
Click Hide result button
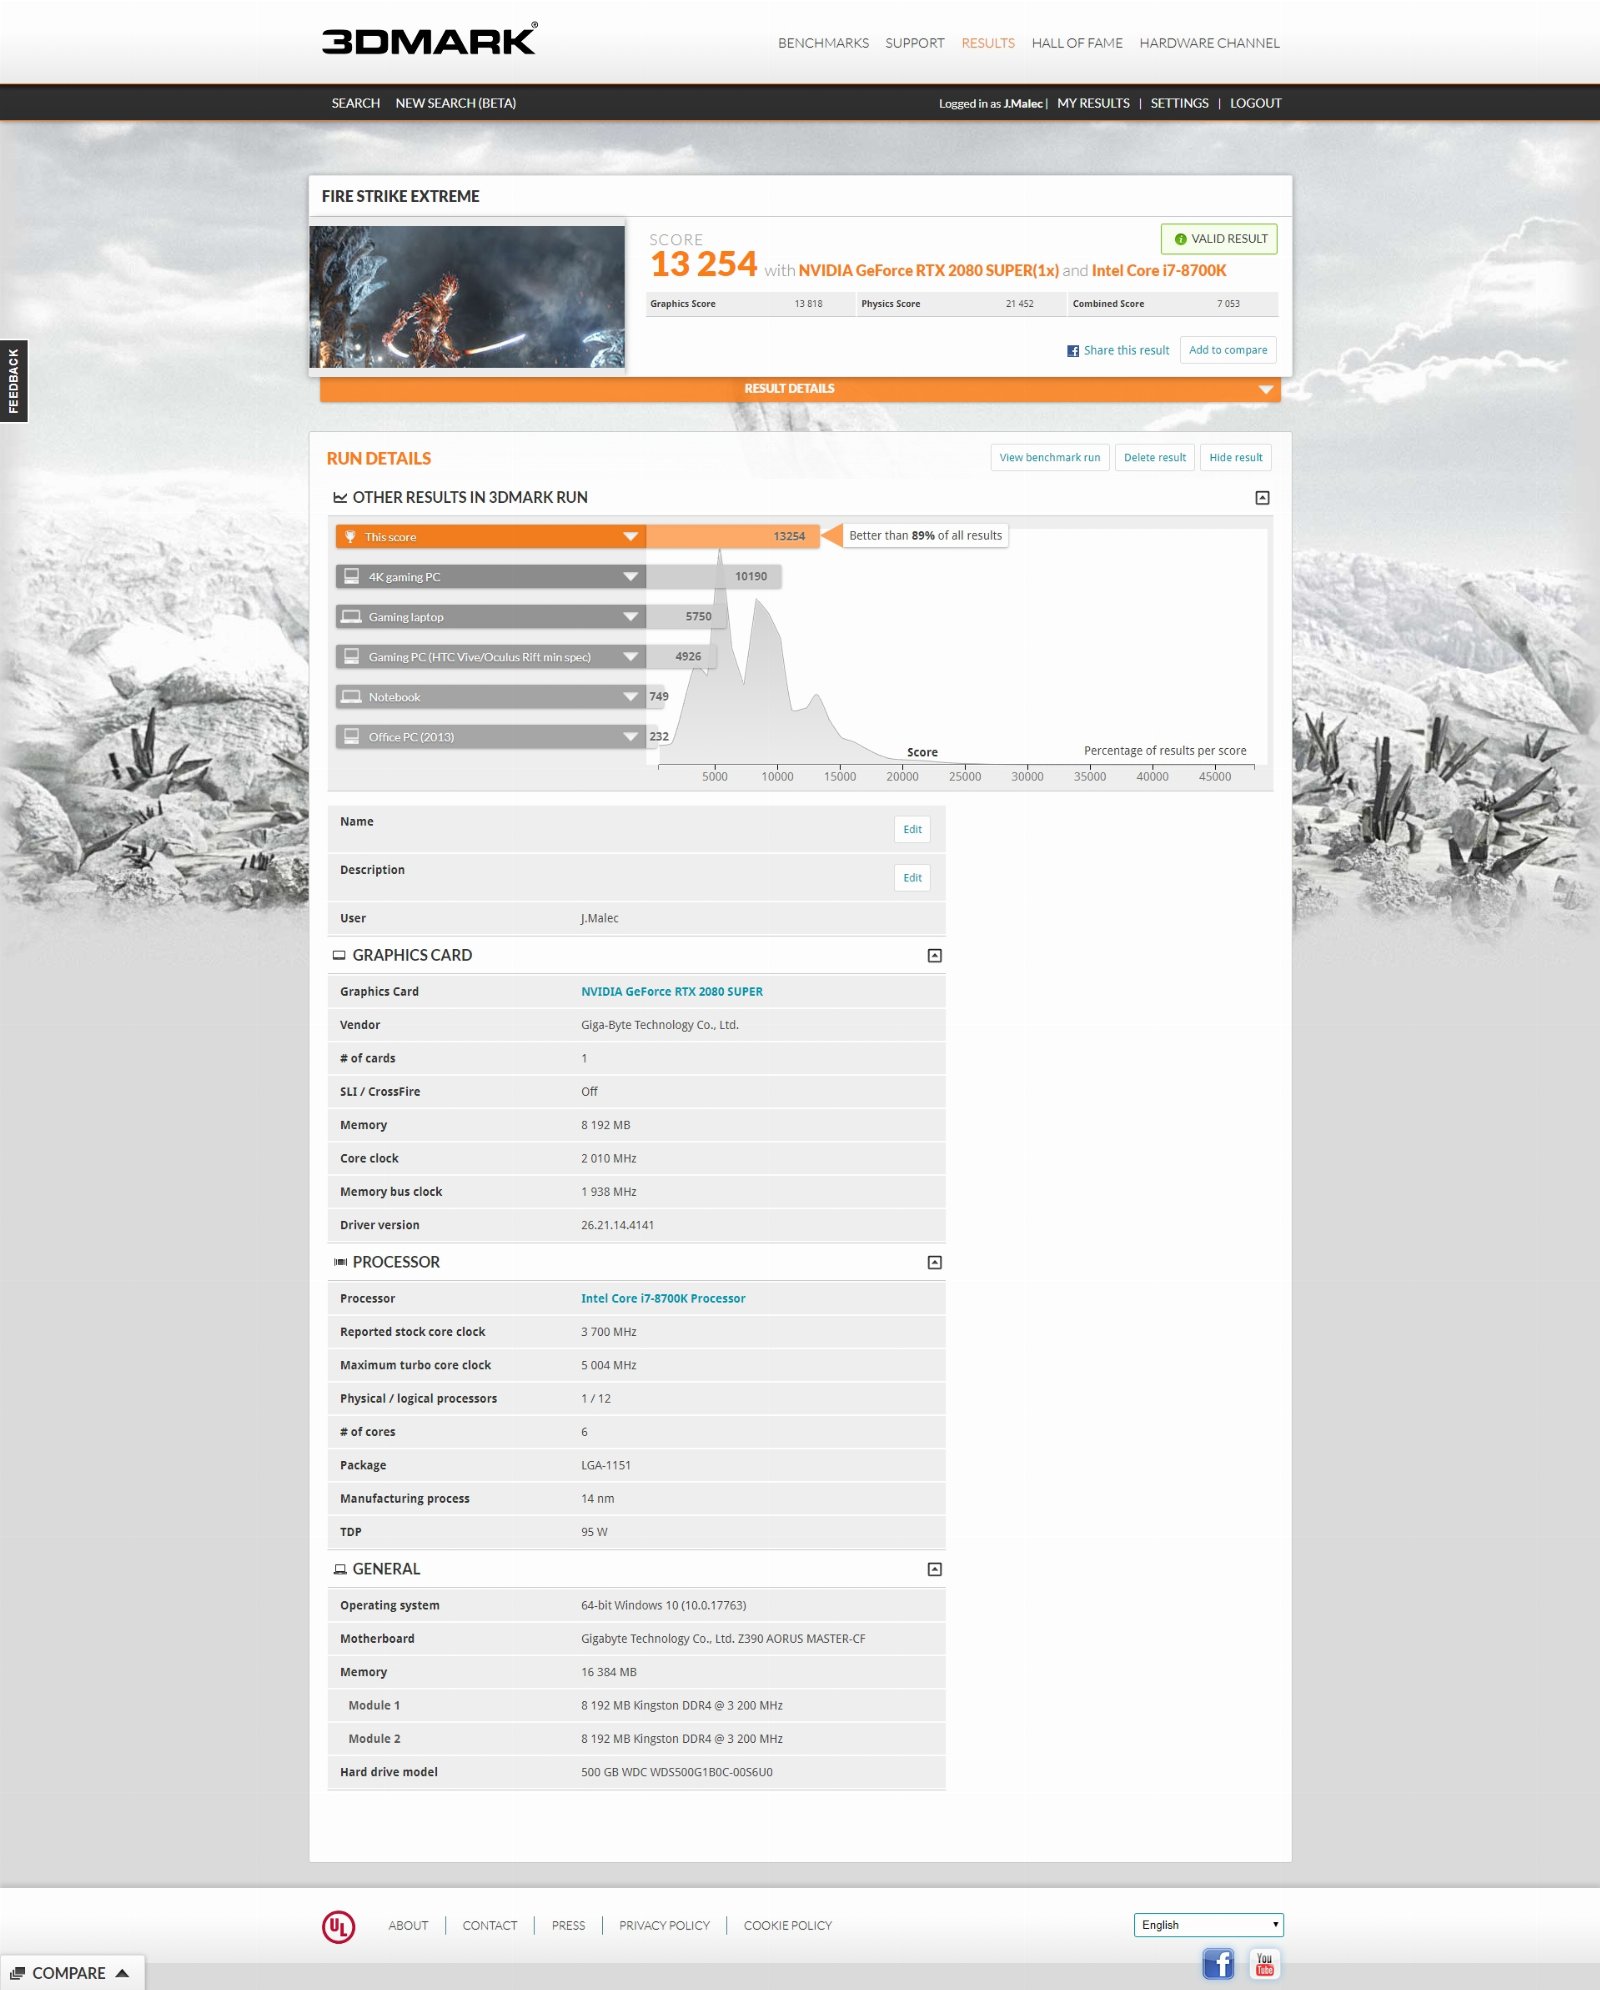[1235, 457]
